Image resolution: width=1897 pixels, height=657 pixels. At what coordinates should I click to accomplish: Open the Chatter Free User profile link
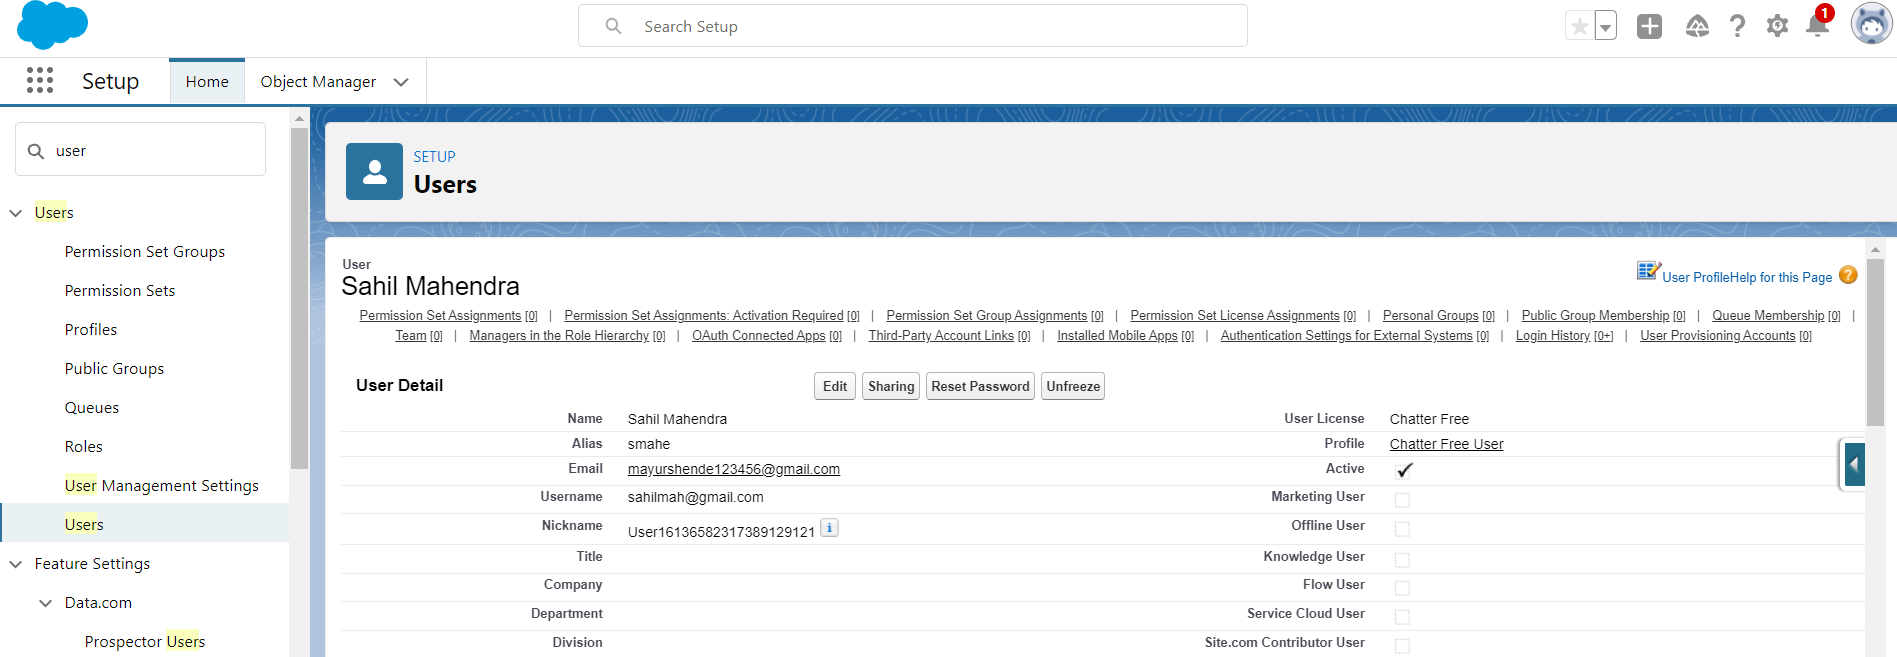coord(1446,444)
